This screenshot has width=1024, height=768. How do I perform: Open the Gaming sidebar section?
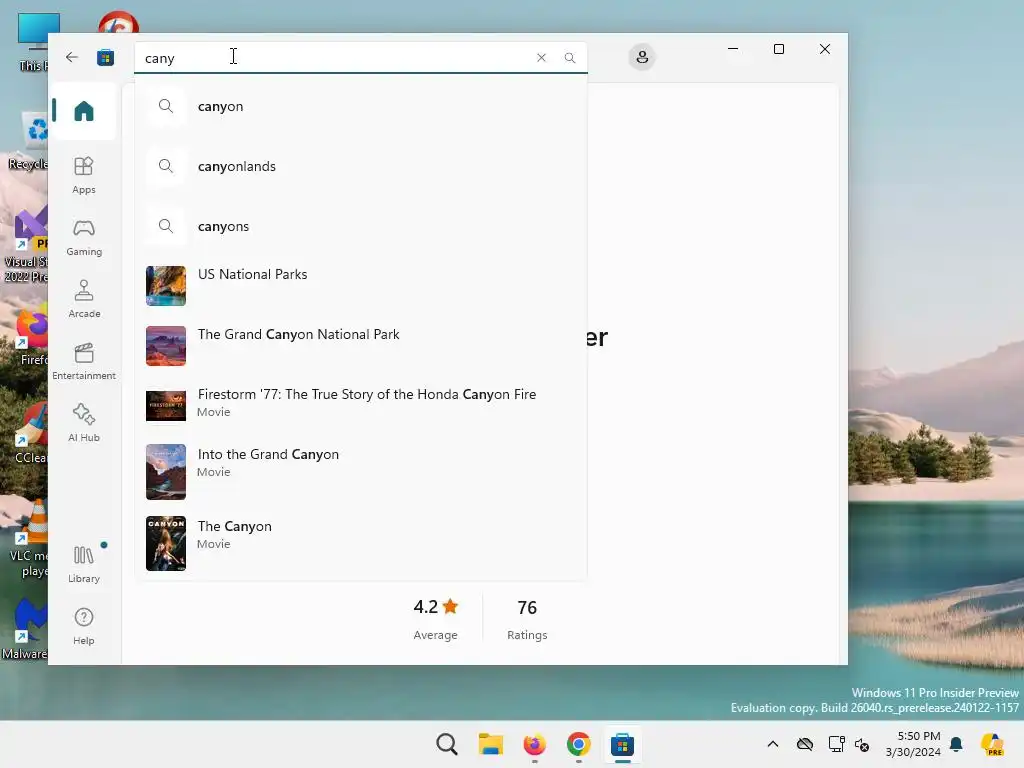pos(84,238)
